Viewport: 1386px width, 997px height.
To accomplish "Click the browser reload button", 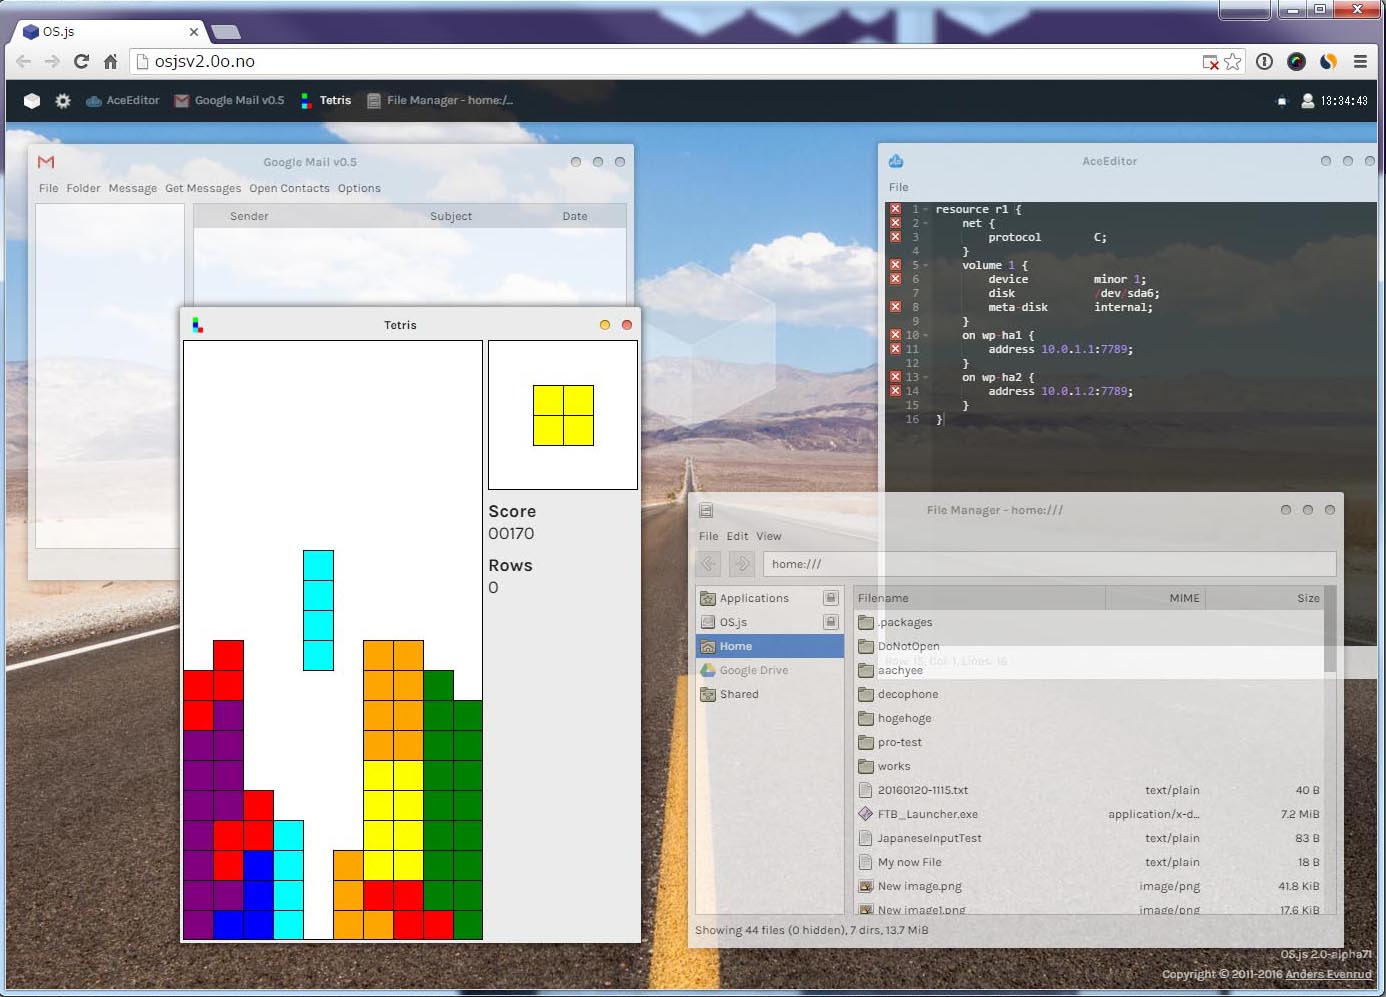I will coord(82,62).
